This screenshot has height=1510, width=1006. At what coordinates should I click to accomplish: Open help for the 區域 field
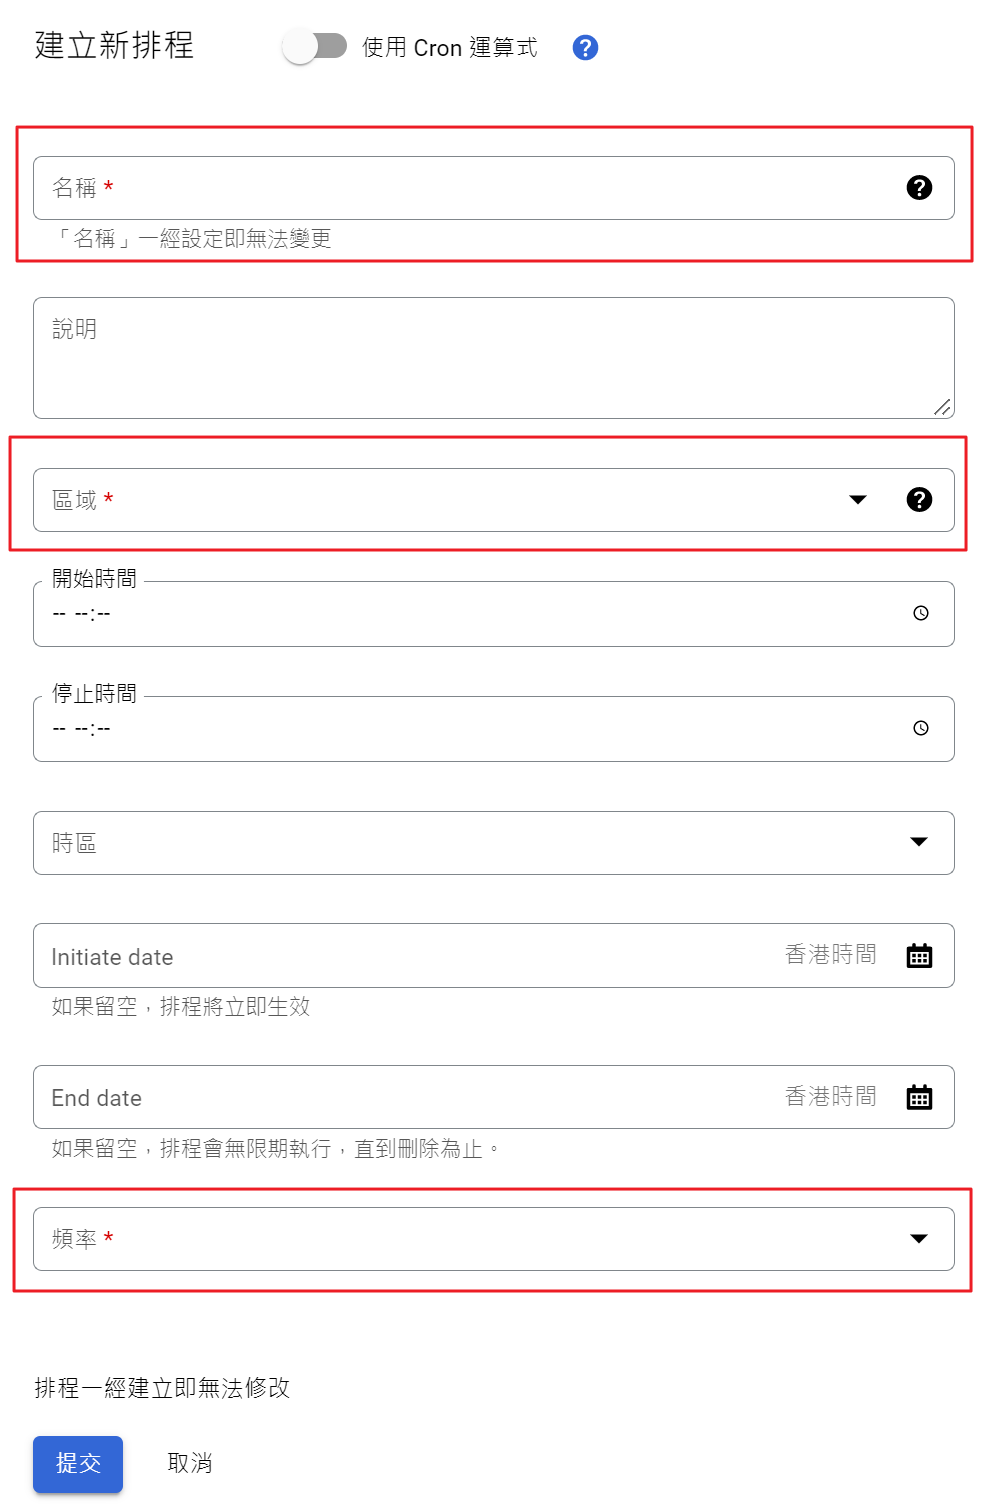[x=919, y=499]
